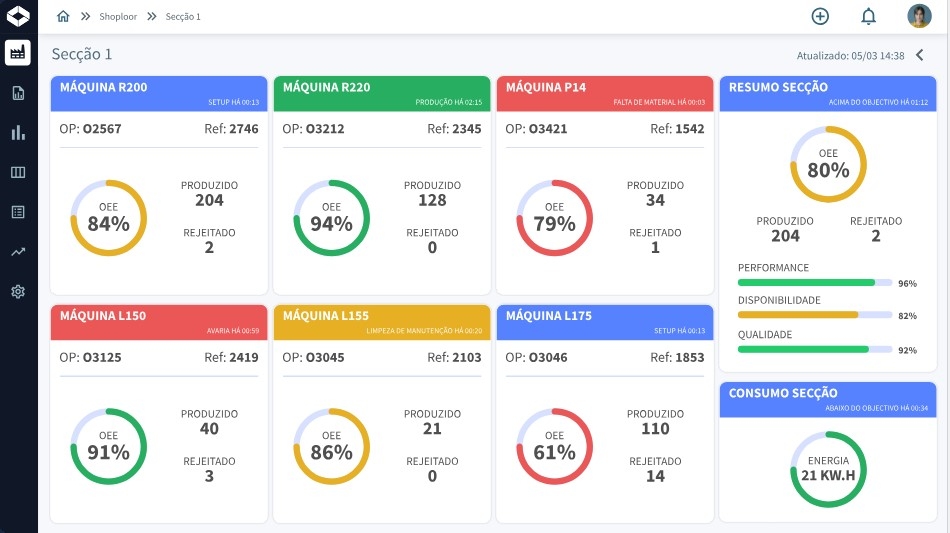Click the Energia 21 KW.H gauge
950x533 pixels.
click(827, 468)
